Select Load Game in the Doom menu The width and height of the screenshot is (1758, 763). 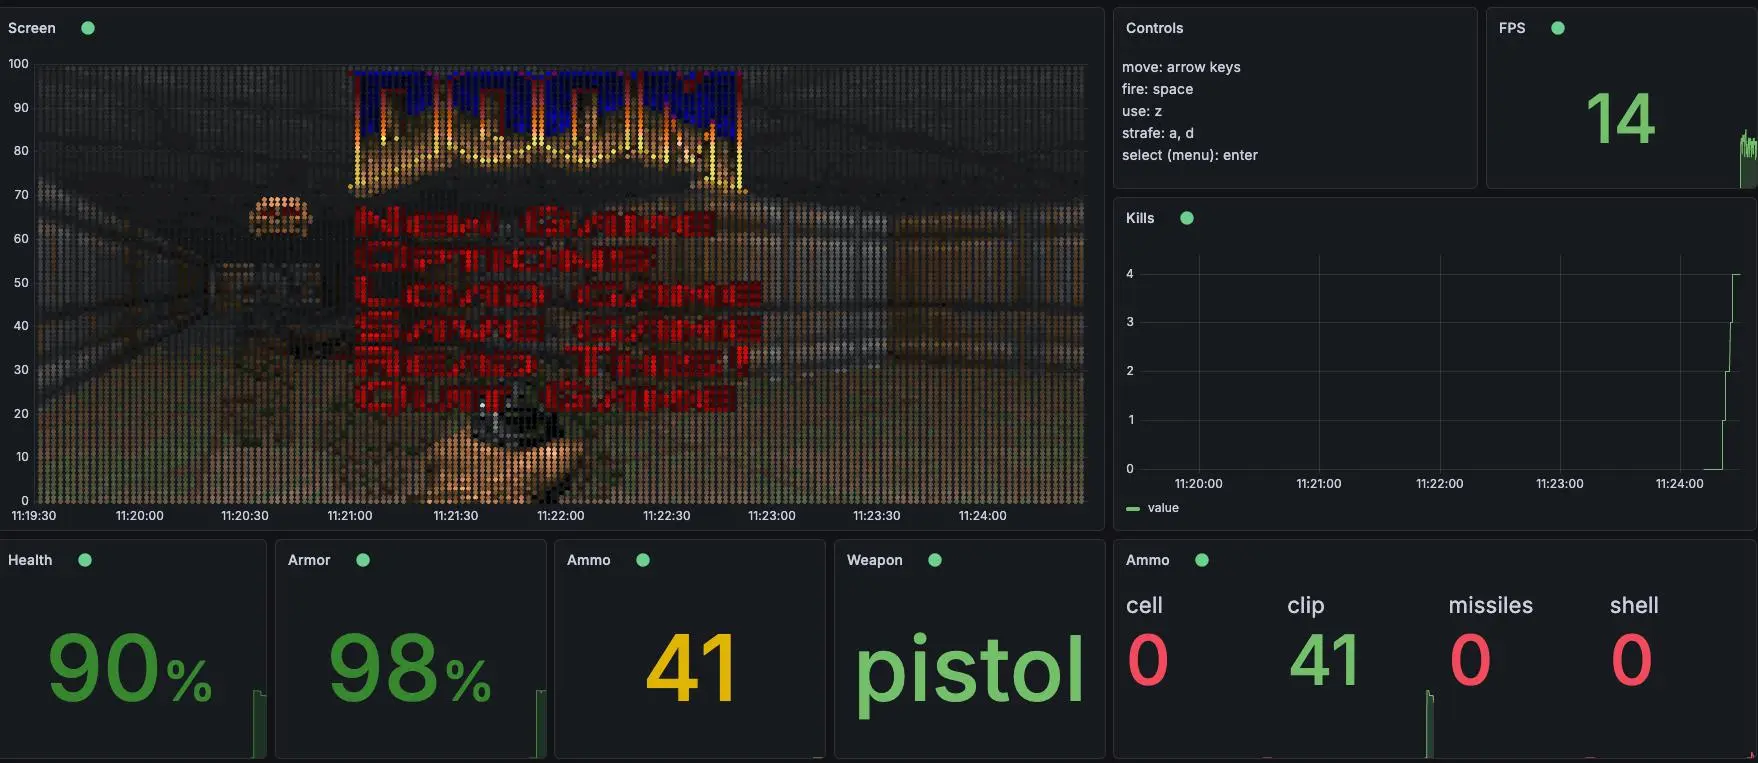click(x=558, y=293)
